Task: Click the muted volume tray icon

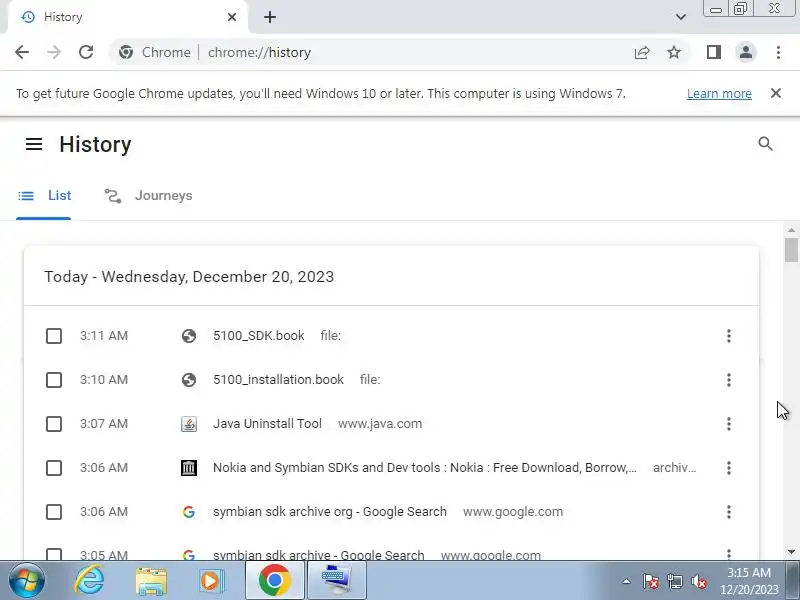Action: click(698, 581)
